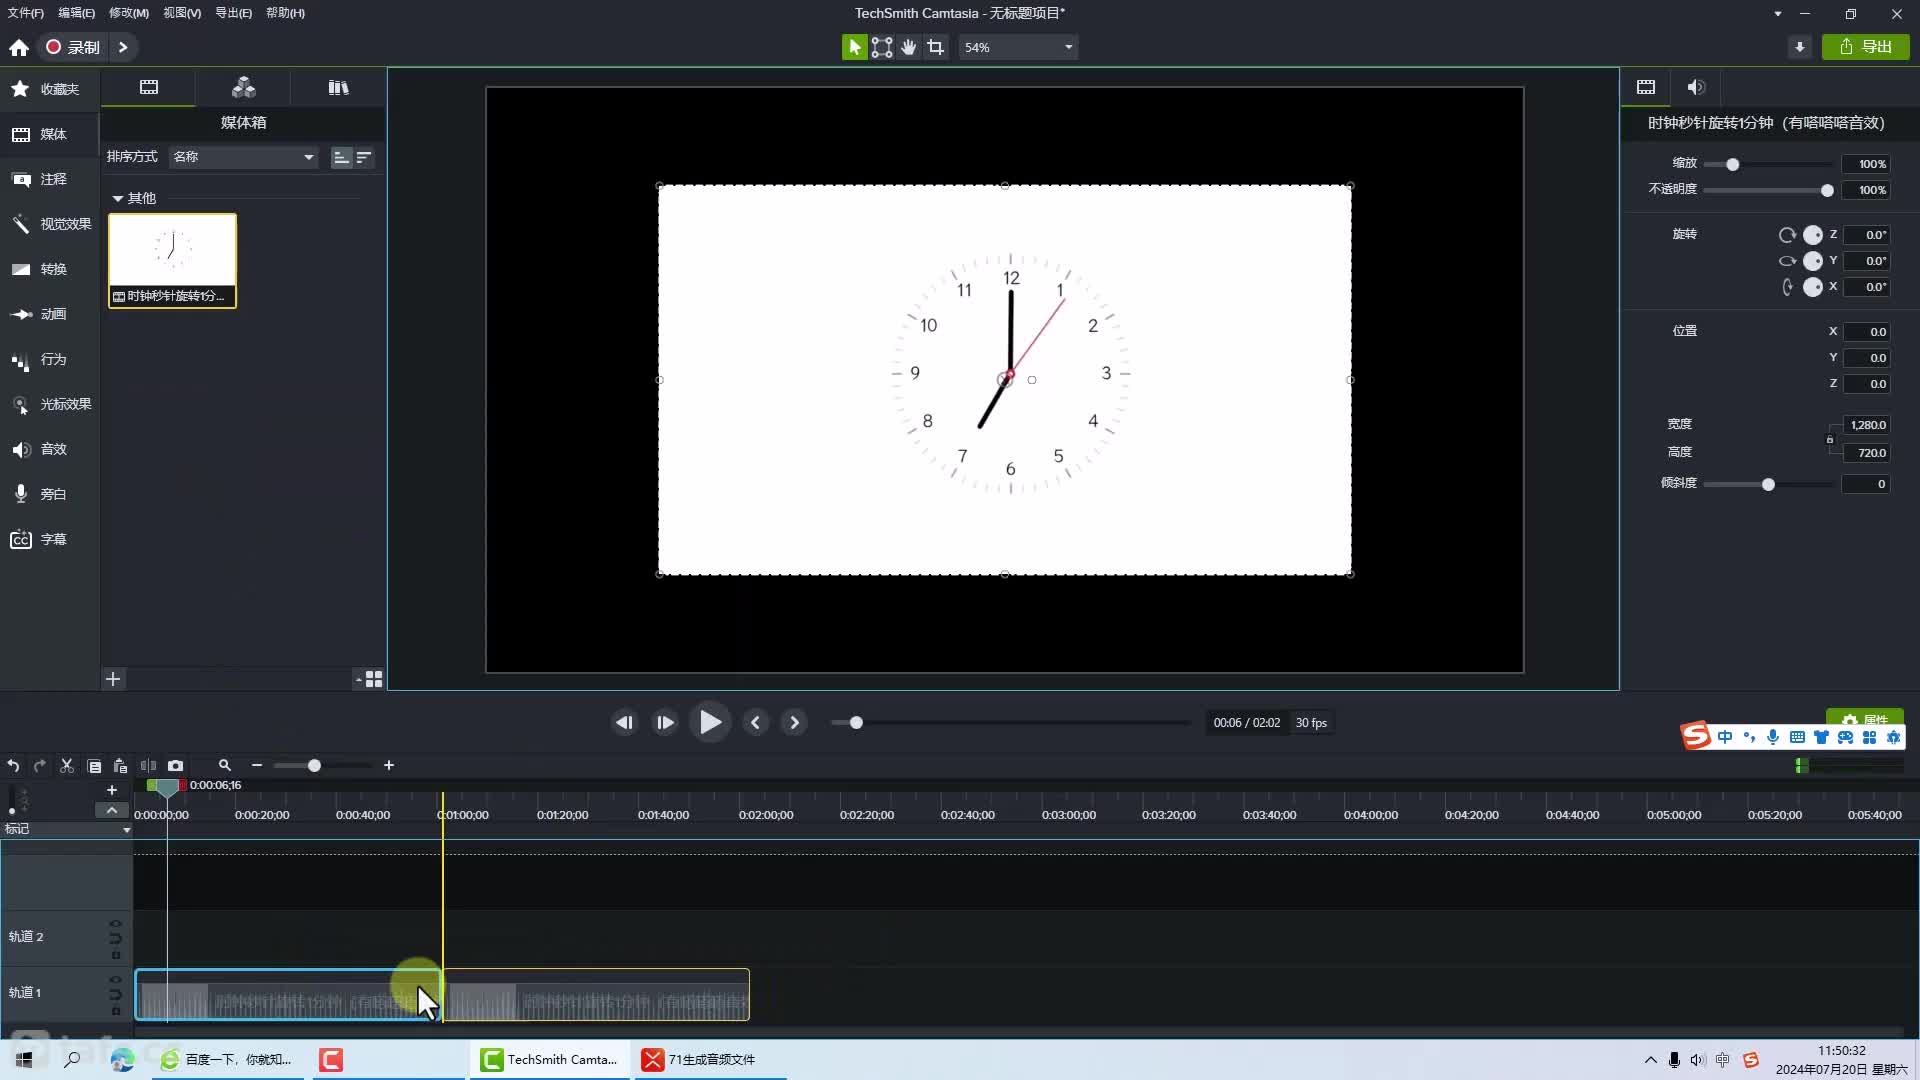Click descending sort order icon
Image resolution: width=1920 pixels, height=1080 pixels.
364,157
